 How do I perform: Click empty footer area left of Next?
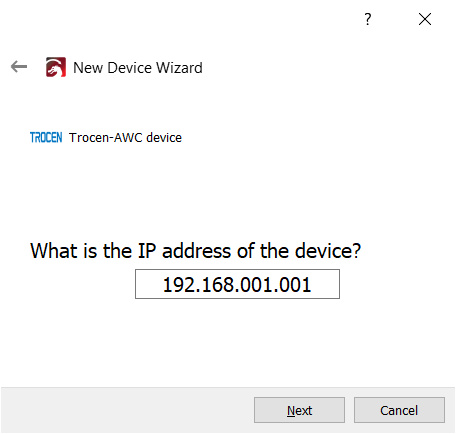127,410
